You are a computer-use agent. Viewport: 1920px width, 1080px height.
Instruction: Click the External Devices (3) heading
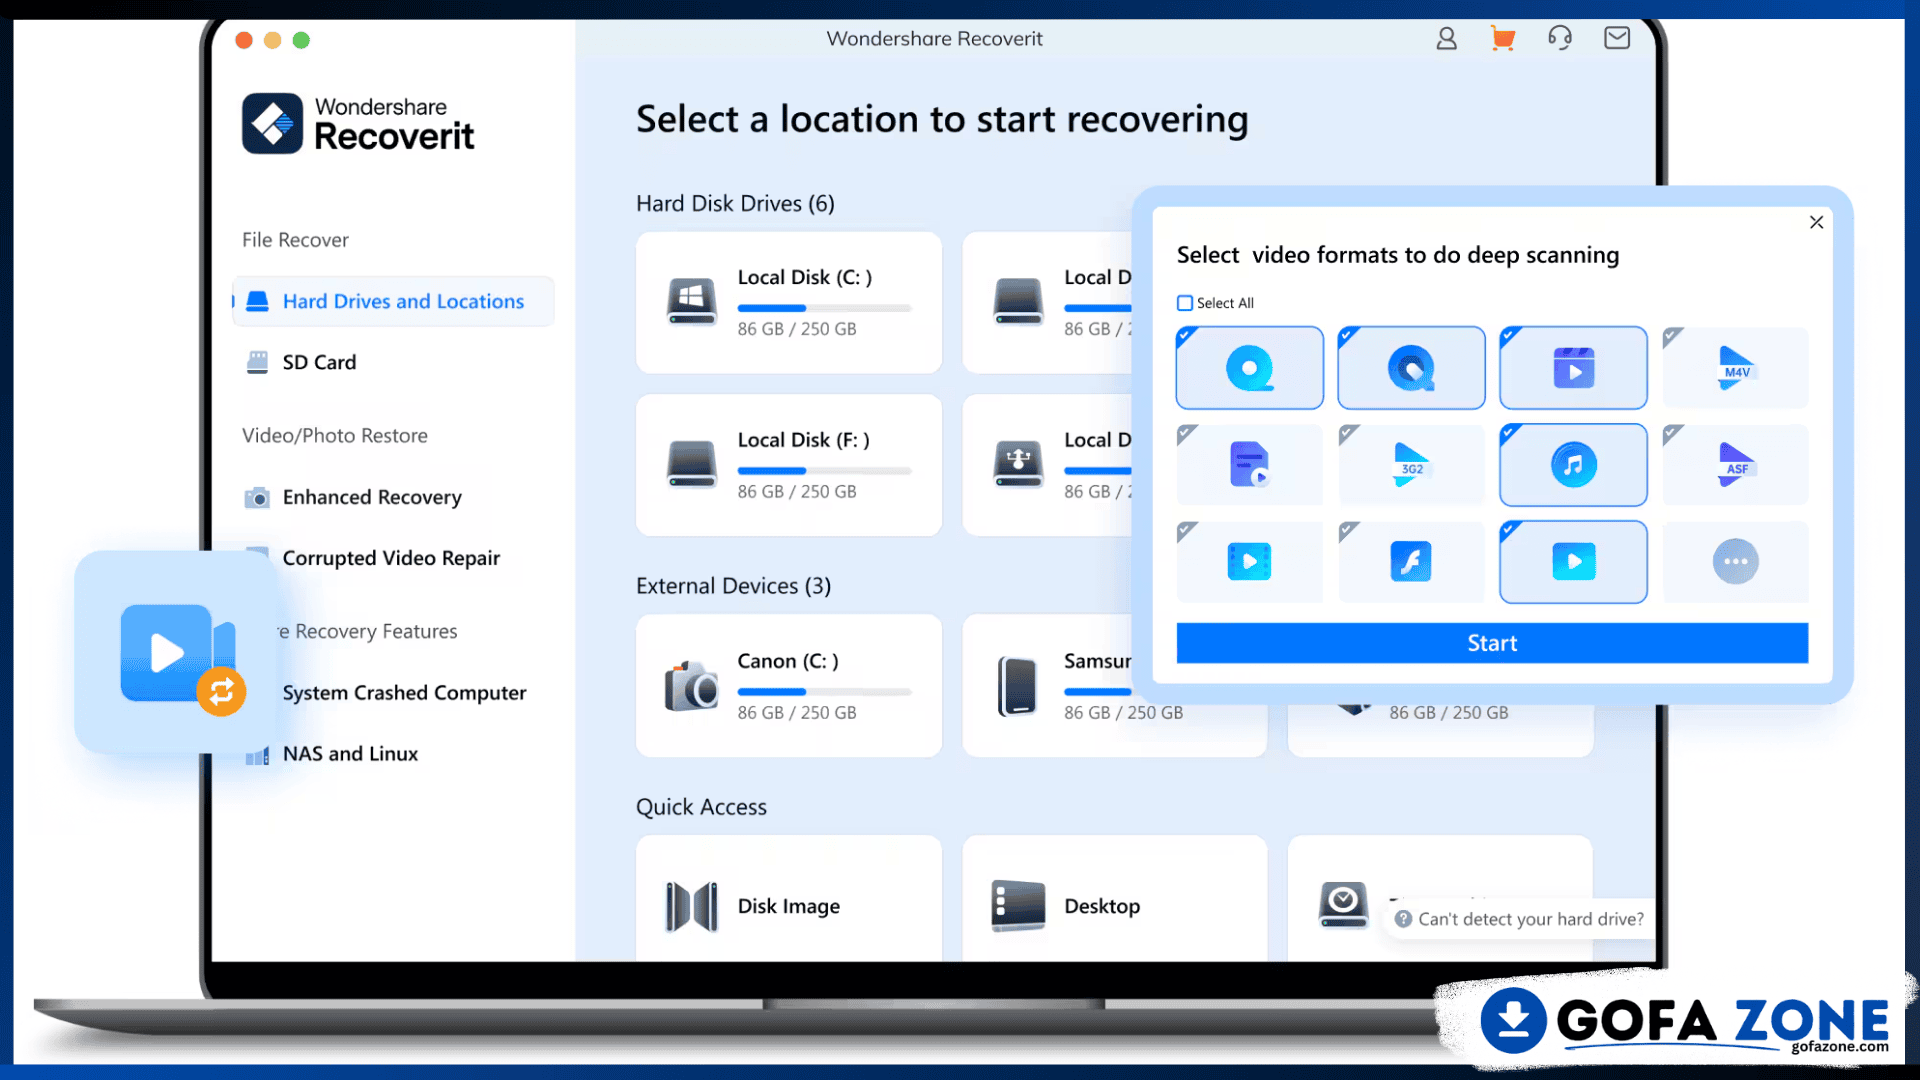(733, 586)
